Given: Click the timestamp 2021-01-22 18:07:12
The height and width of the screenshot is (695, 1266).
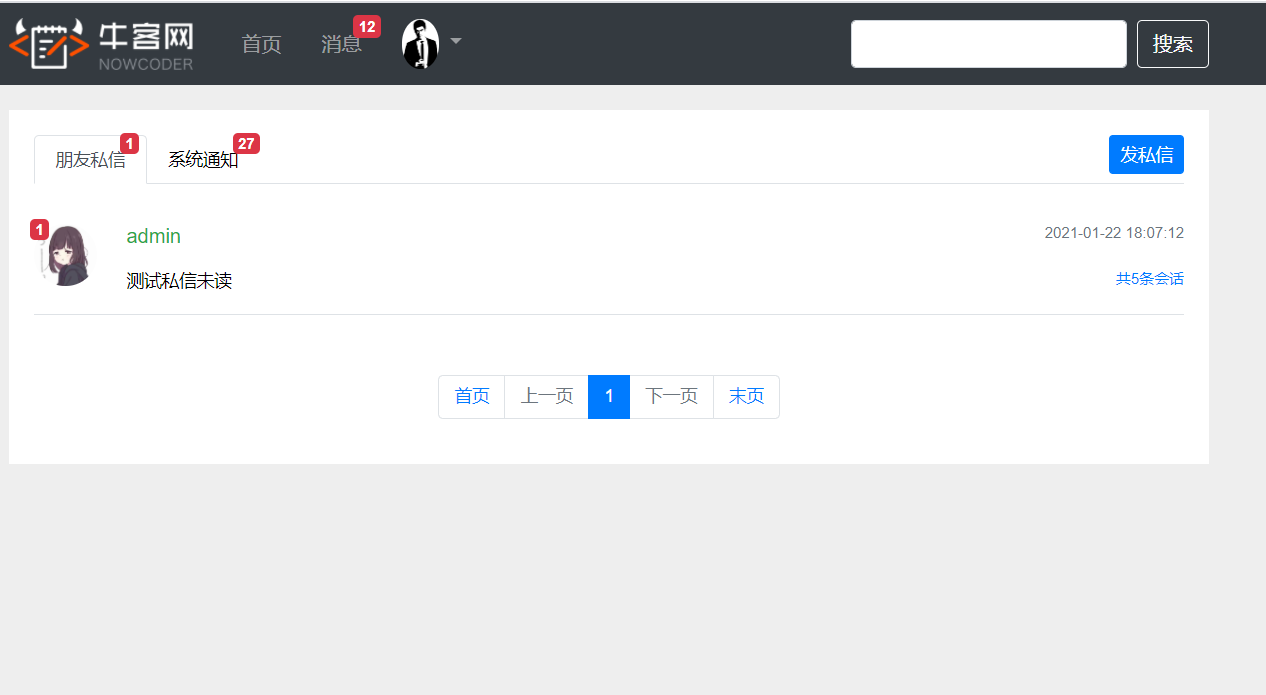Looking at the screenshot, I should (x=1114, y=233).
